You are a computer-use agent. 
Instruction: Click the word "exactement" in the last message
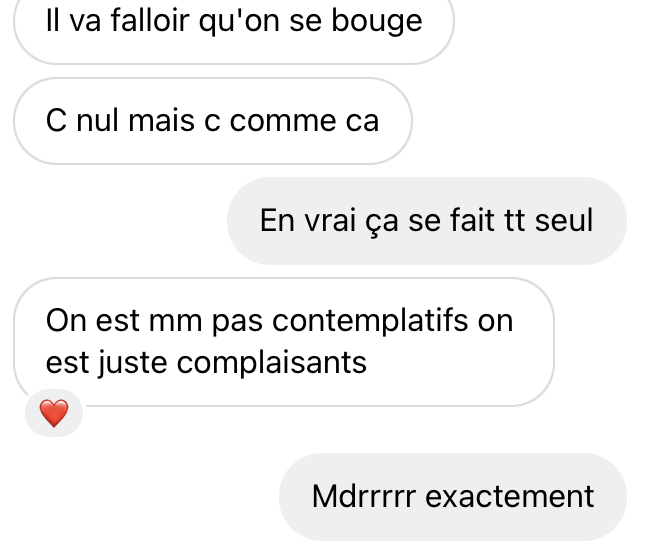[510, 497]
